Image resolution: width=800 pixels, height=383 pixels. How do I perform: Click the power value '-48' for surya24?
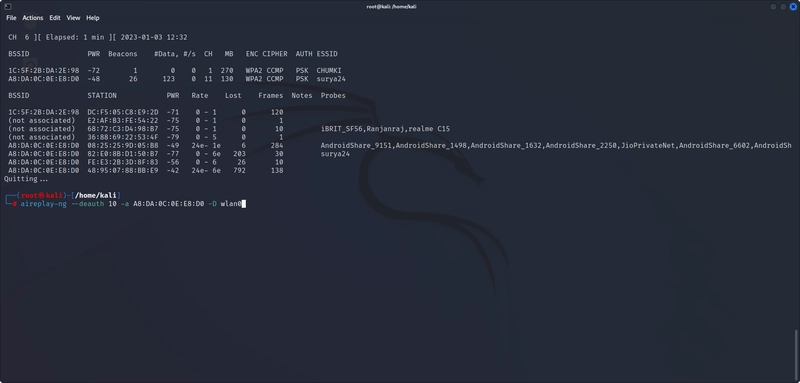94,79
